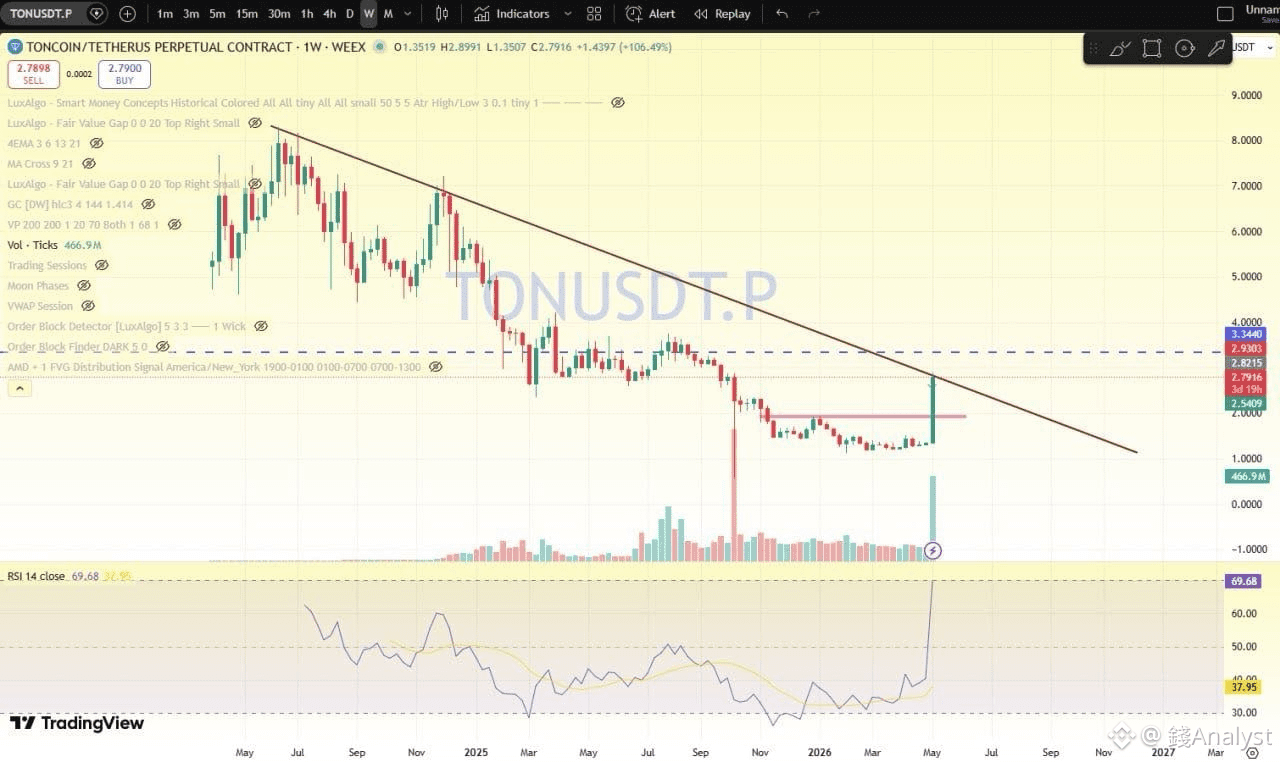Click the 2.9303 red price label
This screenshot has width=1280, height=762.
tap(1244, 348)
